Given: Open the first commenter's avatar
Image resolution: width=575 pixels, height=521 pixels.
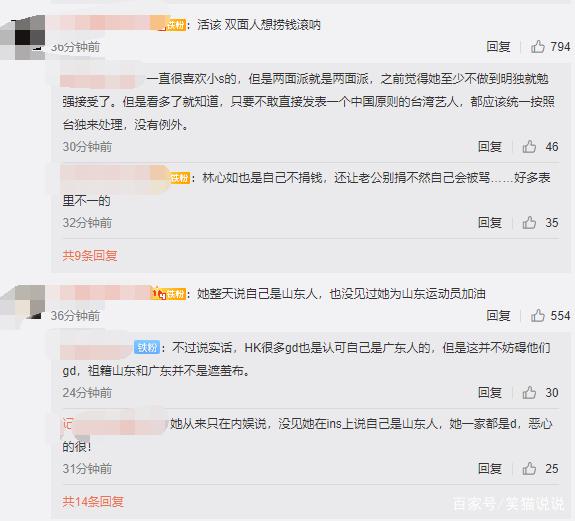Looking at the screenshot, I should pos(23,37).
